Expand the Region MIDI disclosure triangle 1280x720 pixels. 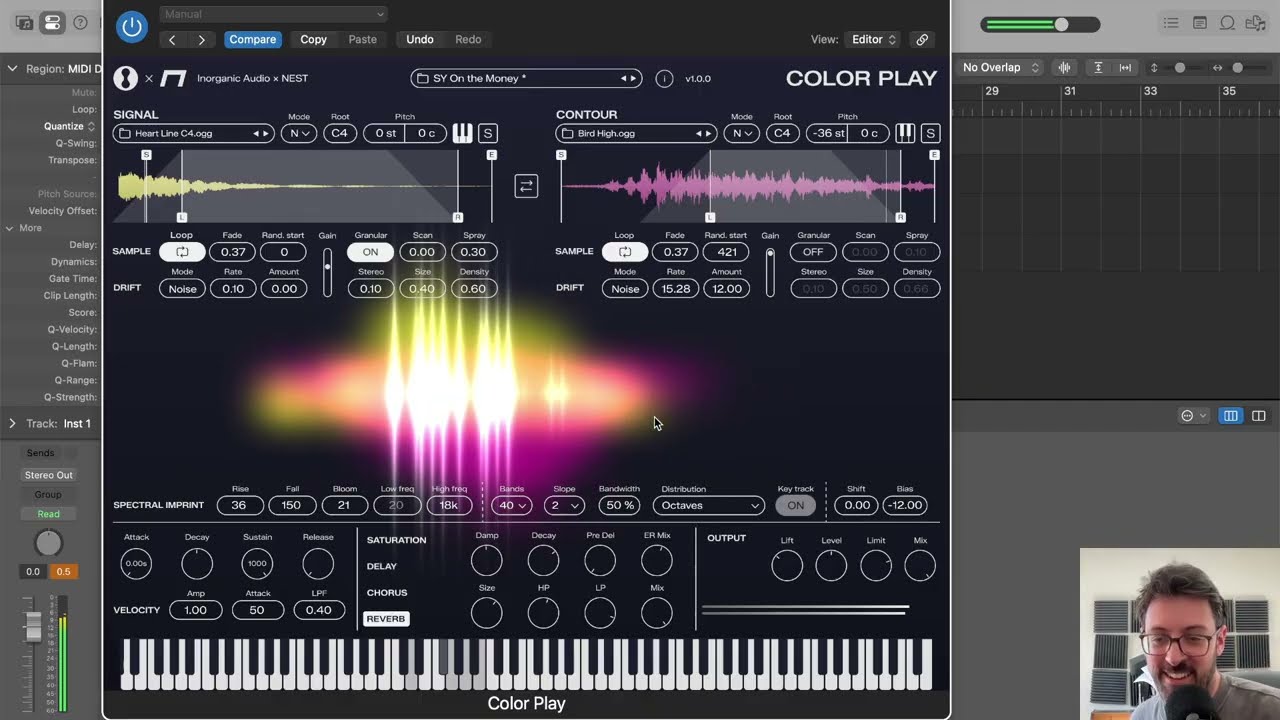[x=12, y=68]
